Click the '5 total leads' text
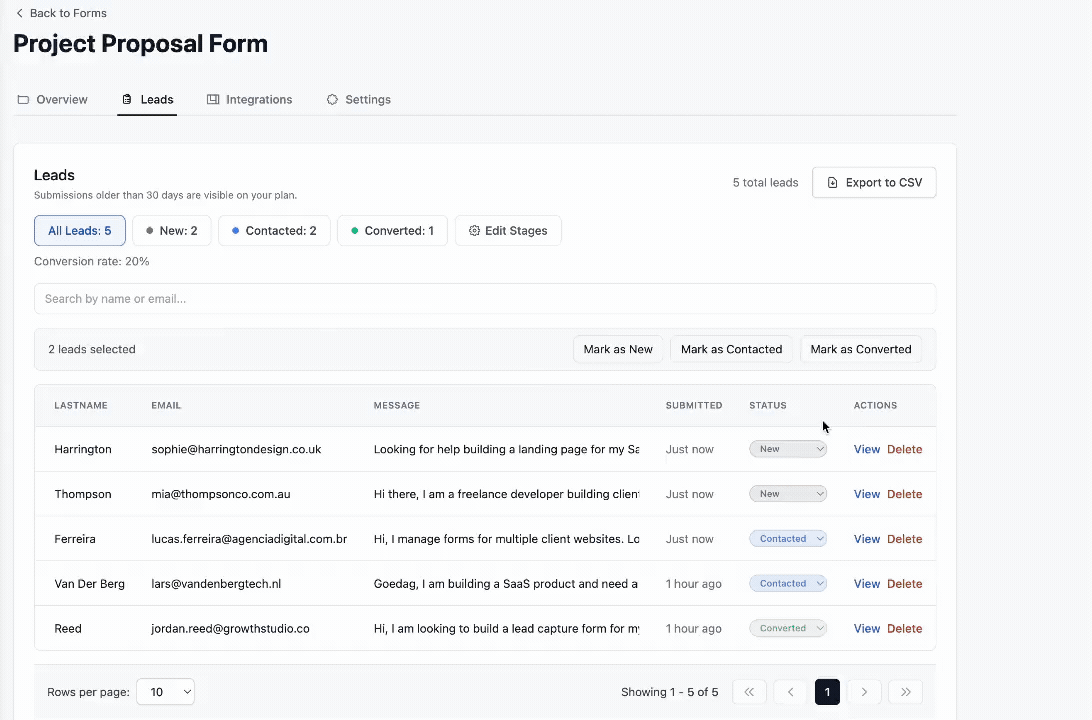 pos(765,182)
